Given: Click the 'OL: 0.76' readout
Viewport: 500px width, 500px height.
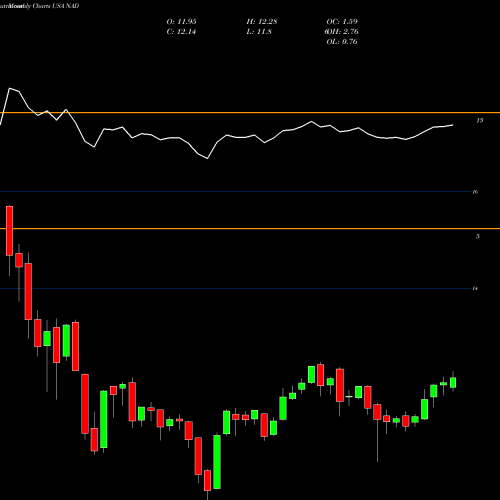Looking at the screenshot, I should (x=342, y=42).
